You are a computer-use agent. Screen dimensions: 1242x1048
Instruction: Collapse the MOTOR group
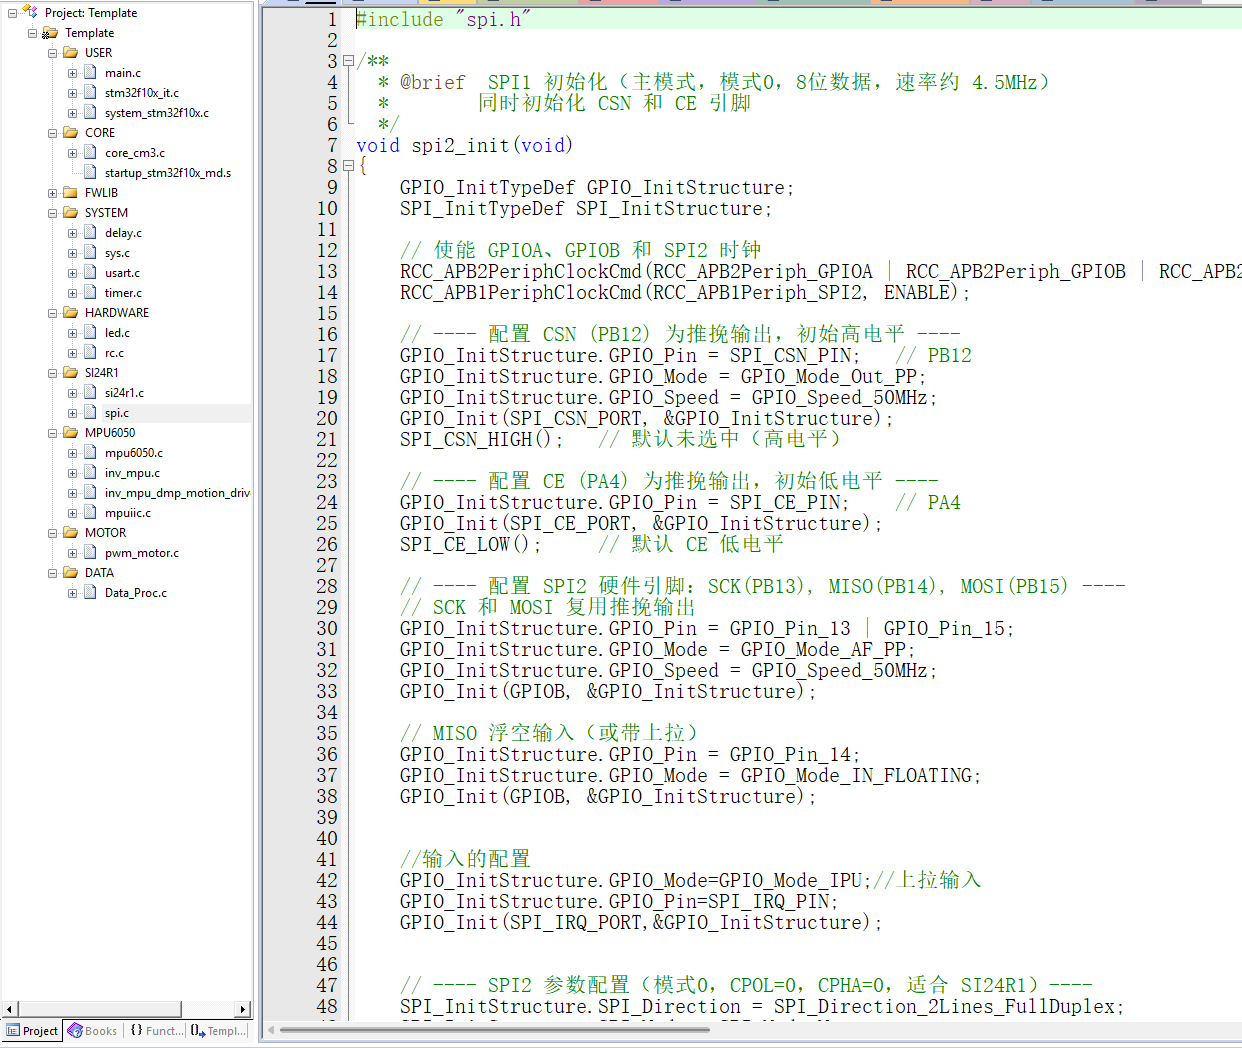(x=52, y=533)
